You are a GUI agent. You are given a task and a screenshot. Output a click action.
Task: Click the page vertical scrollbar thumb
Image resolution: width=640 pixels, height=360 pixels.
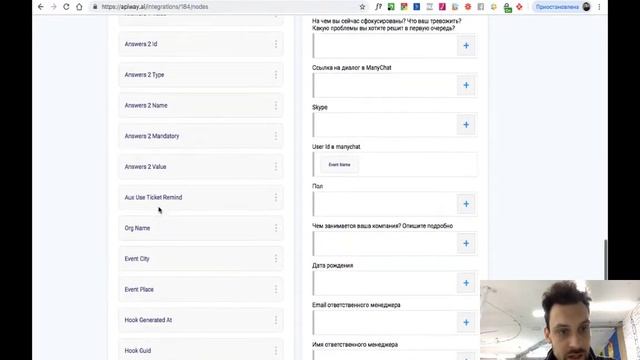pyautogui.click(x=606, y=260)
